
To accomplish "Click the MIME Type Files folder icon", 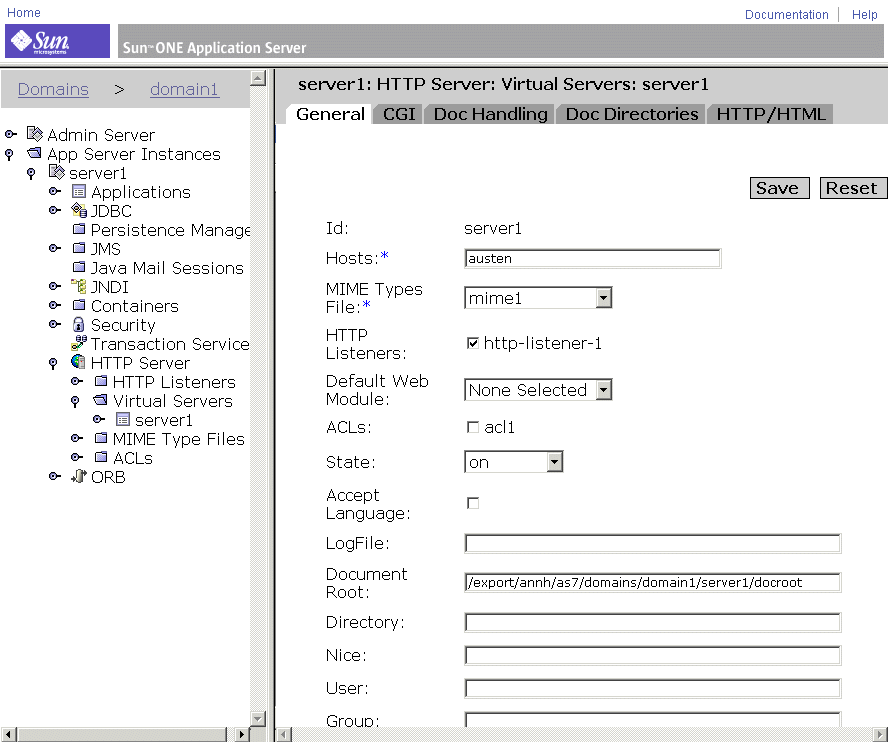I will pyautogui.click(x=101, y=438).
